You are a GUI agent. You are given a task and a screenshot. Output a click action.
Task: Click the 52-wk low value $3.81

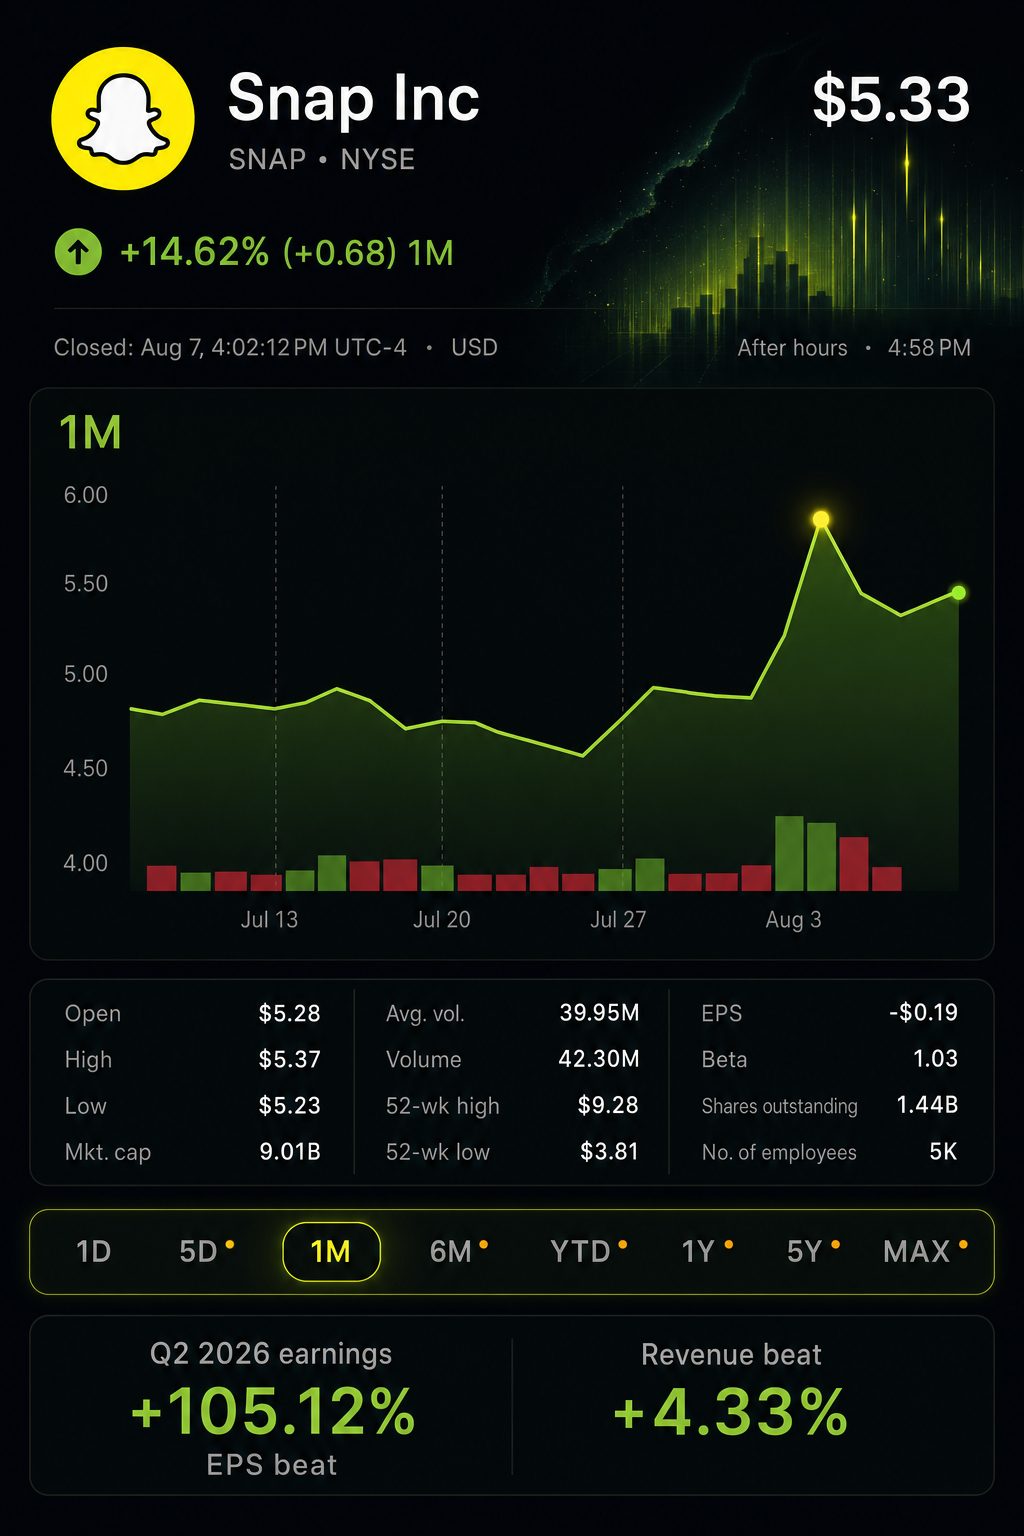(609, 1151)
